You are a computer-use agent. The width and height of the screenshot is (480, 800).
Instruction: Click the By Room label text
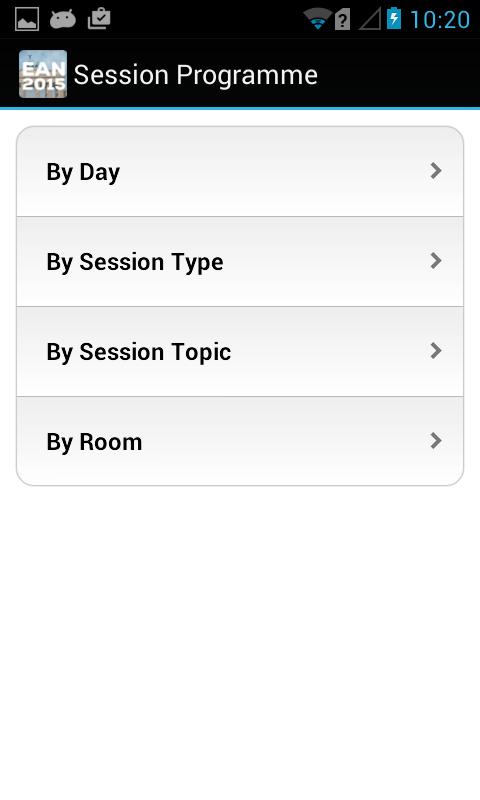pyautogui.click(x=94, y=442)
